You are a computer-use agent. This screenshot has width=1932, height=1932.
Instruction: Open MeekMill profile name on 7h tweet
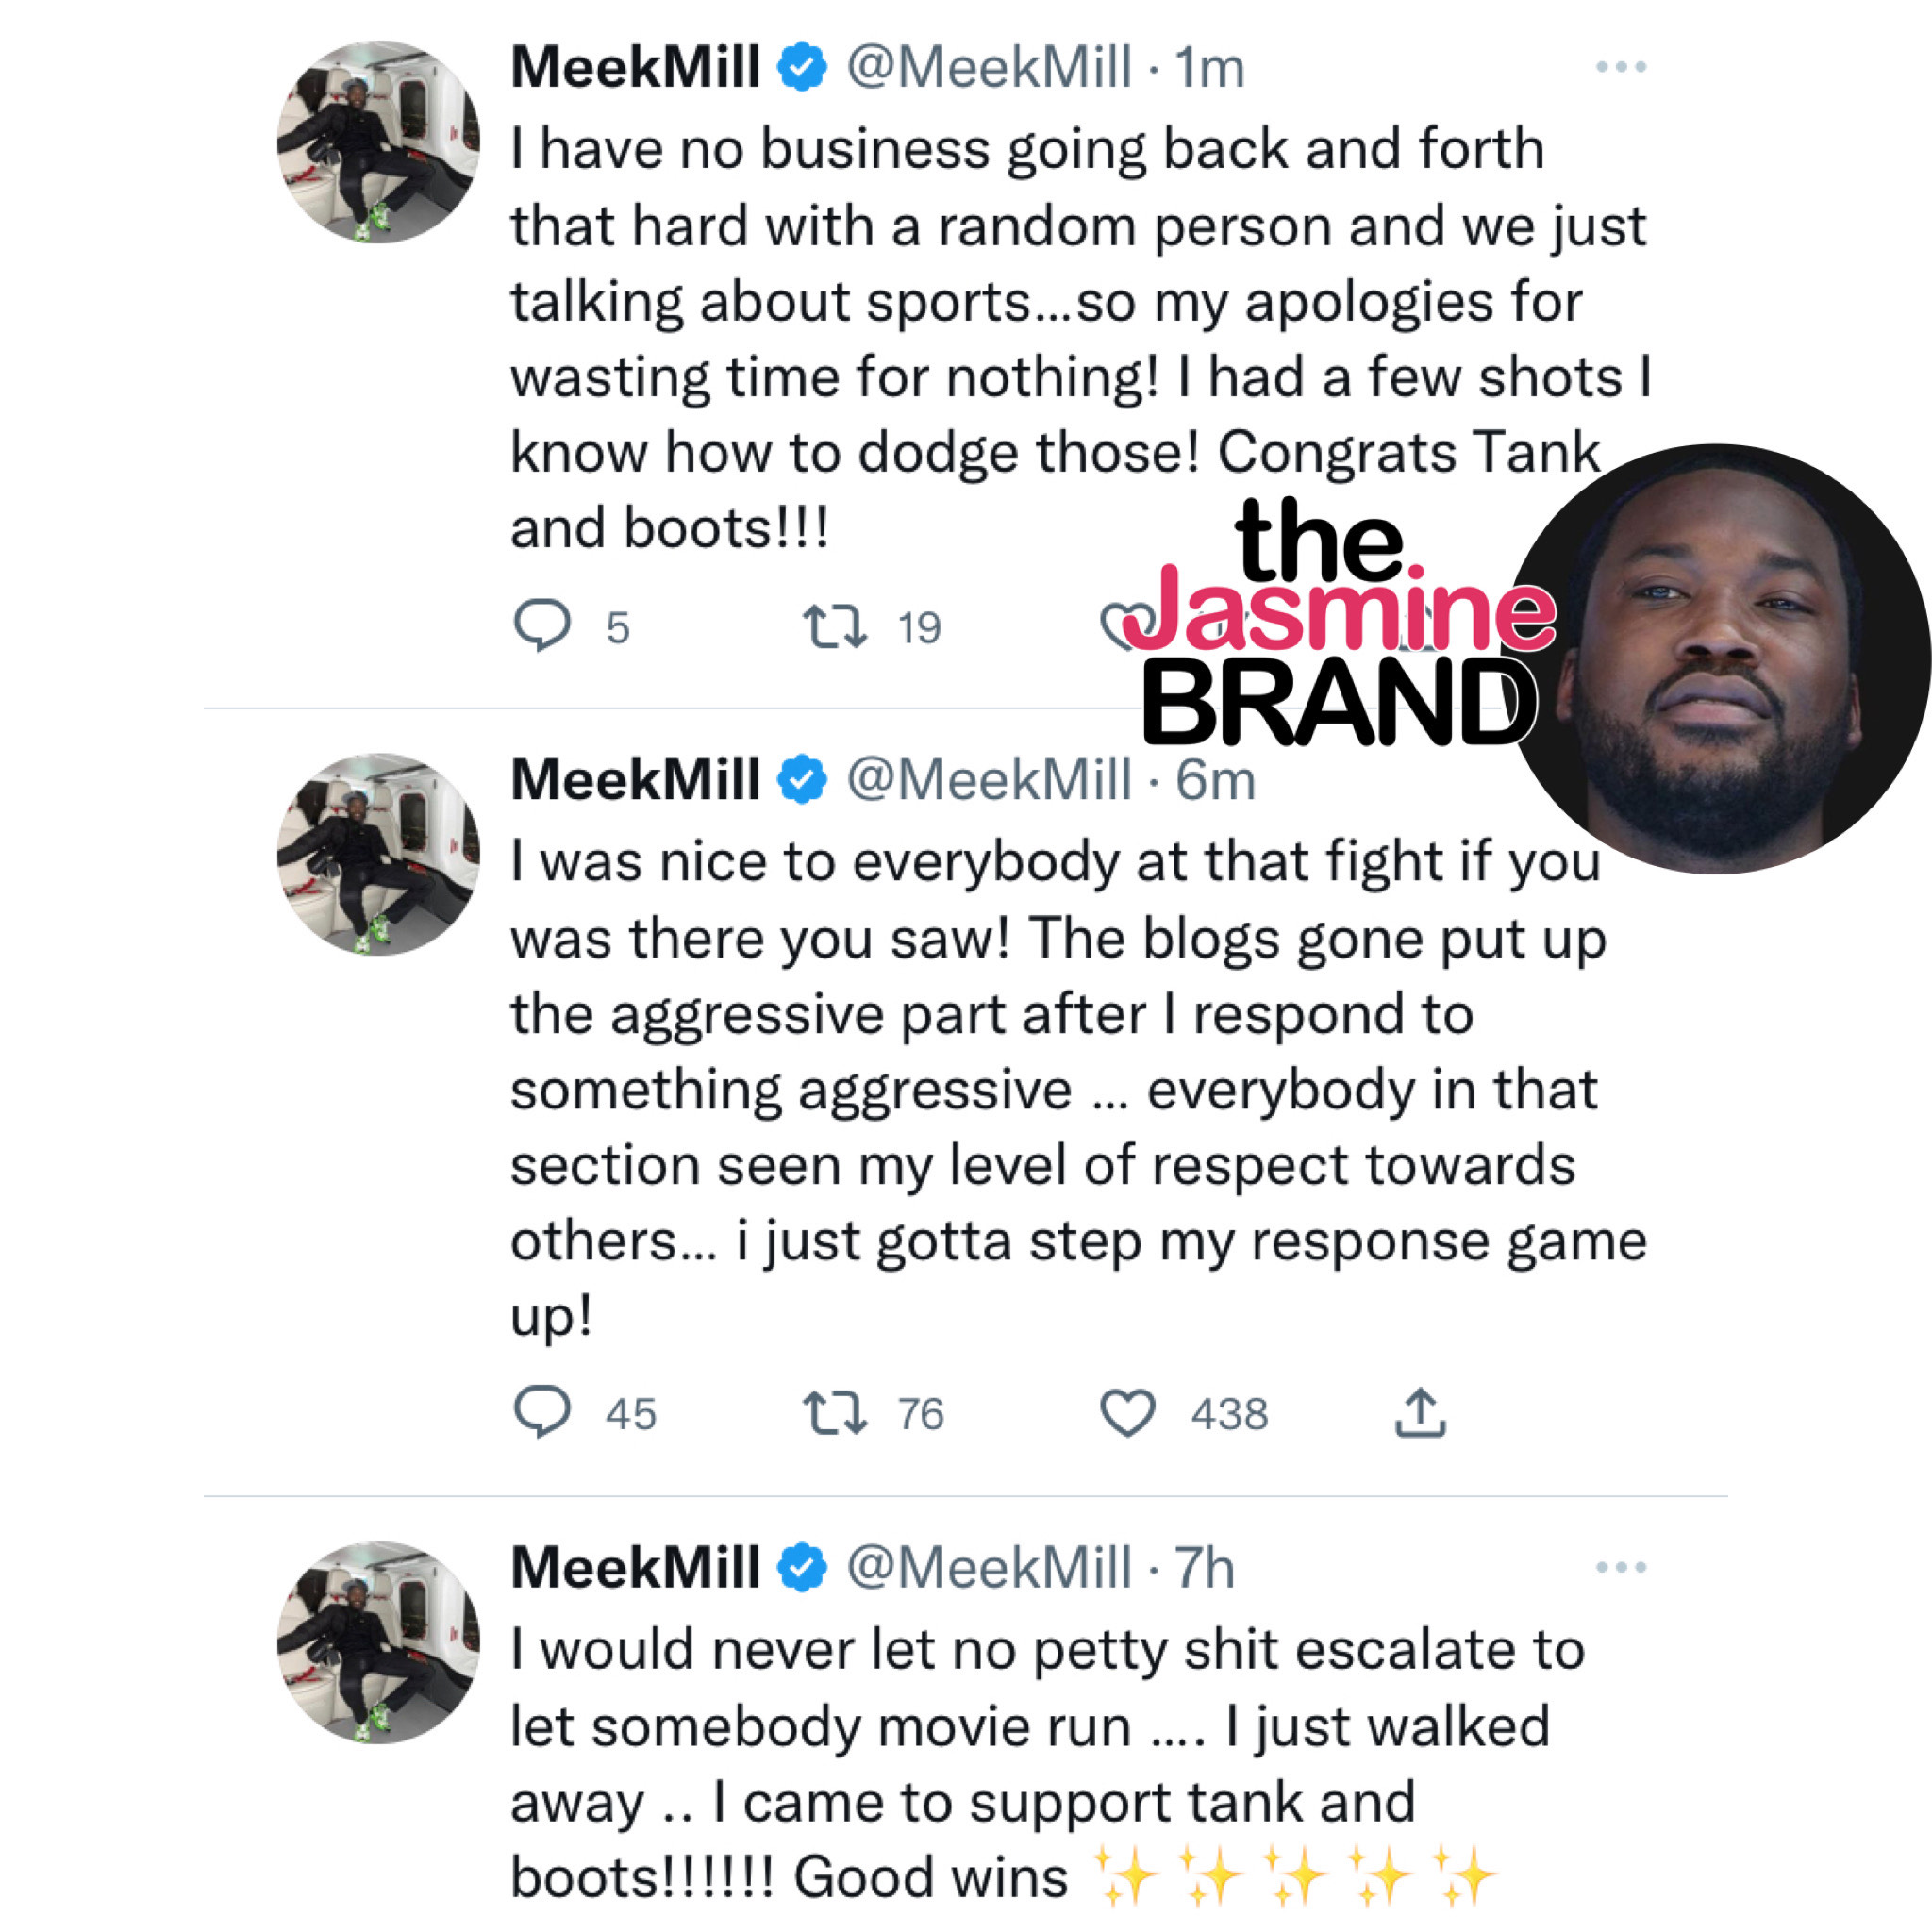[x=635, y=1568]
